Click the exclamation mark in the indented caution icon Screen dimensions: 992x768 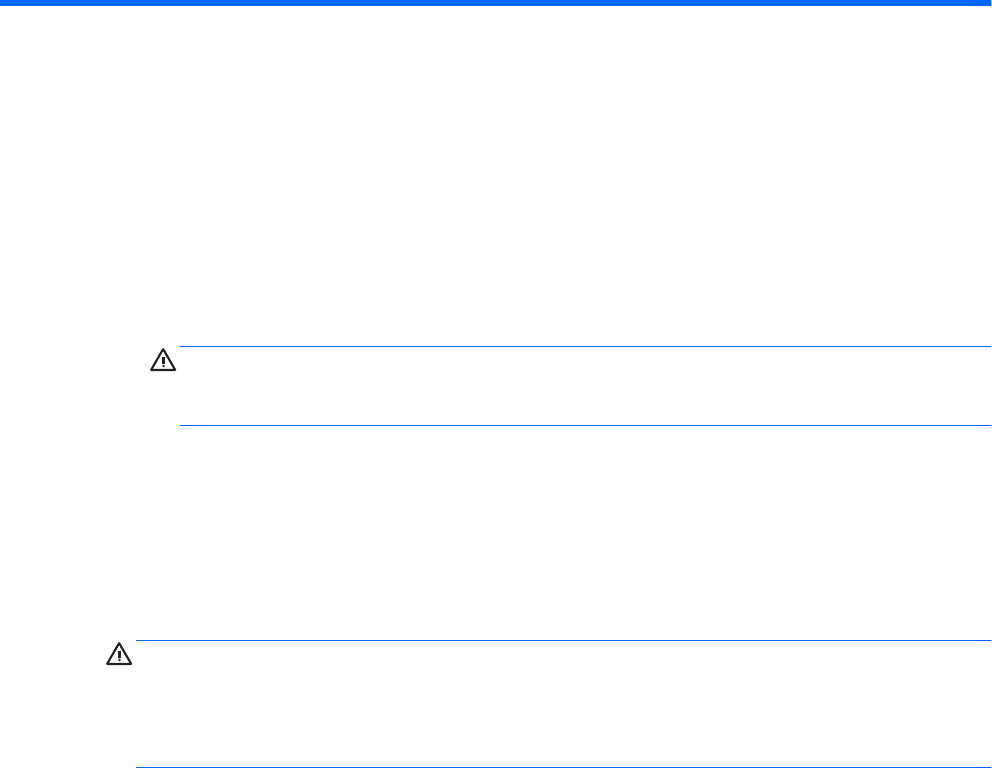162,360
